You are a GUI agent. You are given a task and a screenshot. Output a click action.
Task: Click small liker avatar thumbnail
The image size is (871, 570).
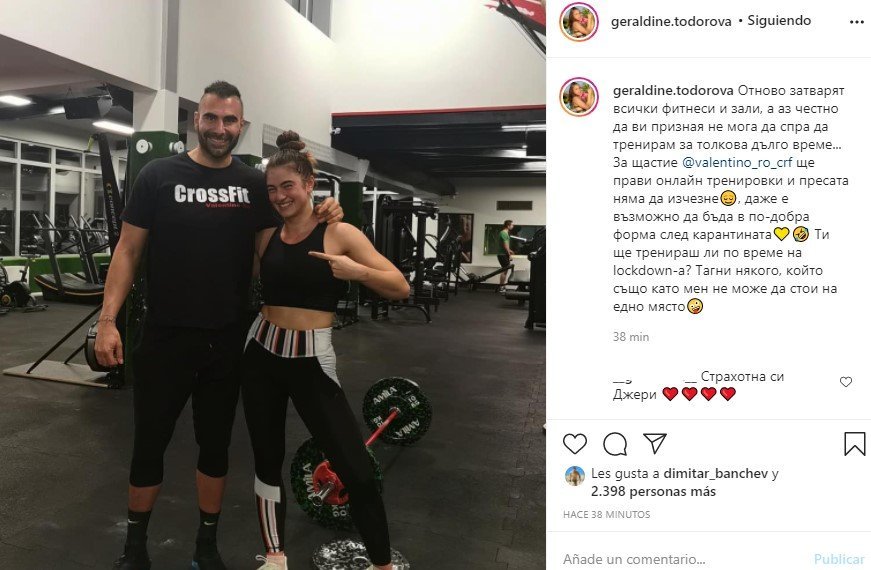click(x=575, y=476)
